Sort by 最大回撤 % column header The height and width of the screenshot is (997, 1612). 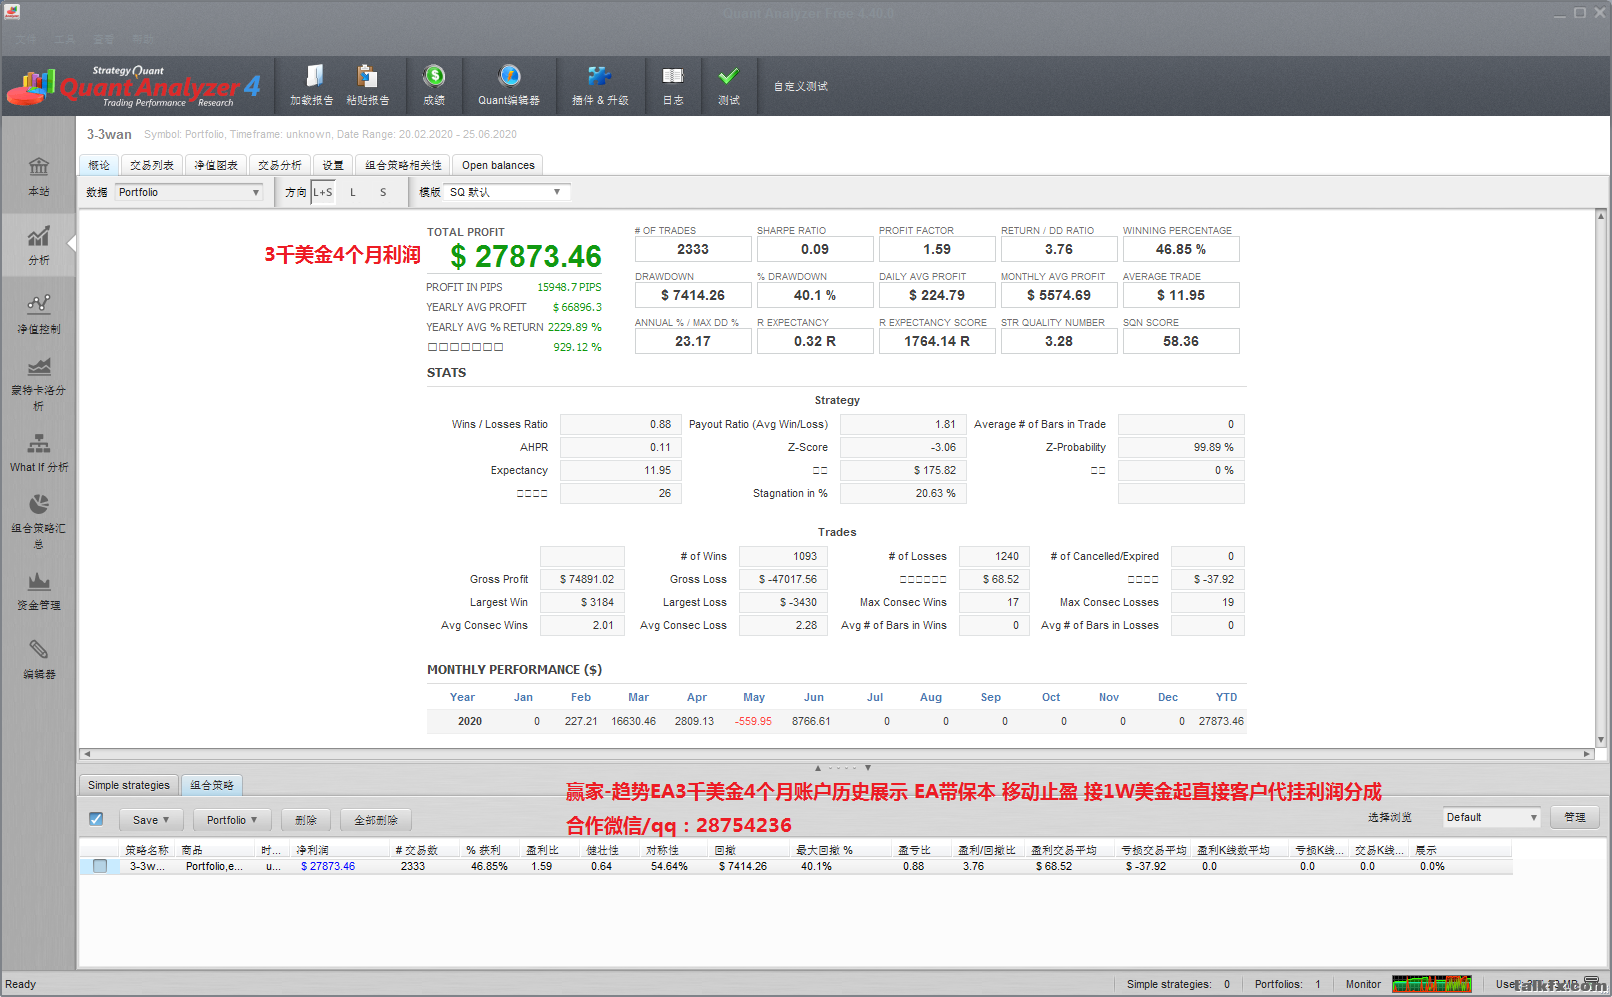[843, 850]
